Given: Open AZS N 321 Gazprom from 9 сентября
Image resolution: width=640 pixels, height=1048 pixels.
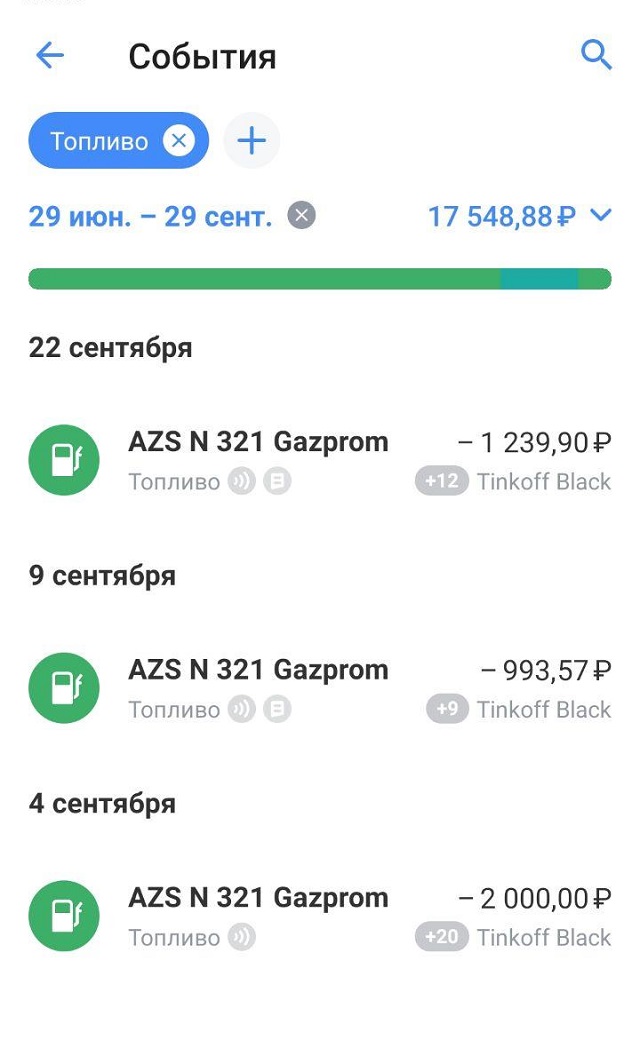Looking at the screenshot, I should (x=320, y=688).
